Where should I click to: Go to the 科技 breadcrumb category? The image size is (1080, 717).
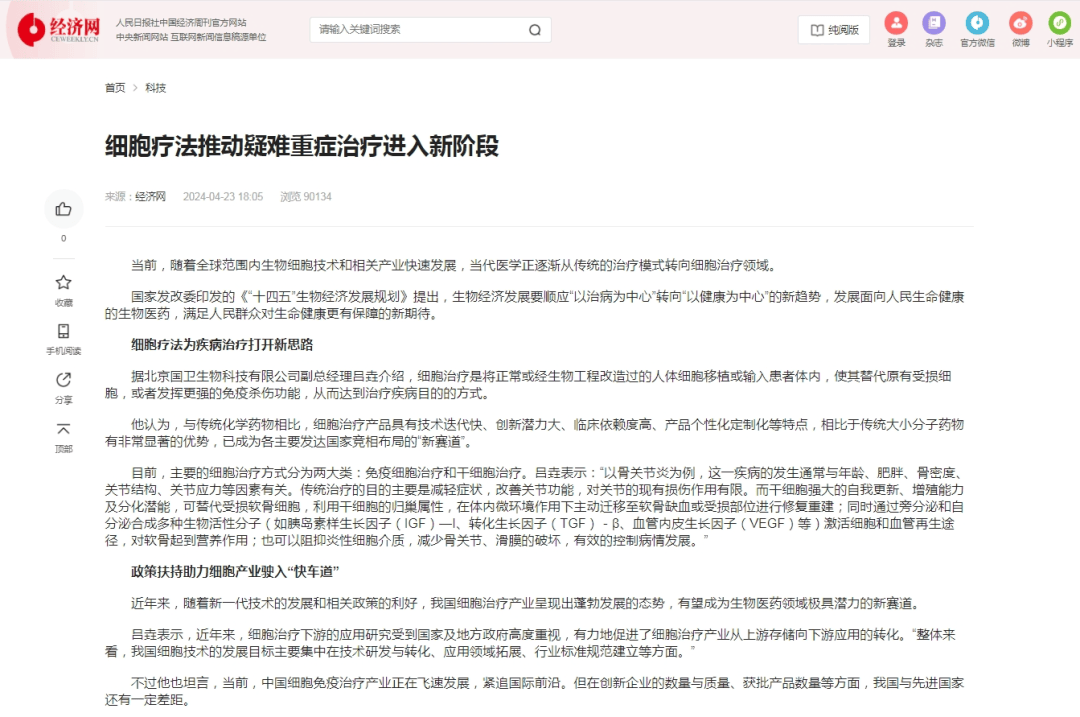click(155, 88)
